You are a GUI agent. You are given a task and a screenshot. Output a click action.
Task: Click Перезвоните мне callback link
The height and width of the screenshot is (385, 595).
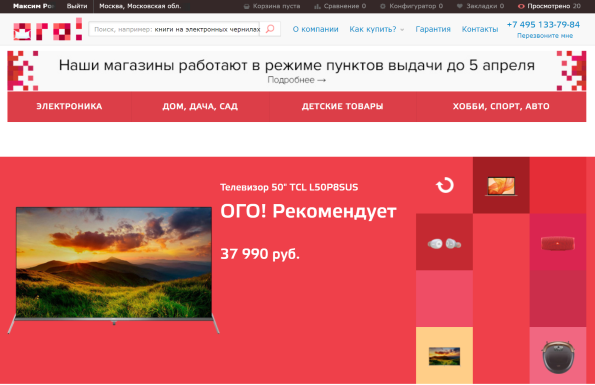(x=545, y=36)
